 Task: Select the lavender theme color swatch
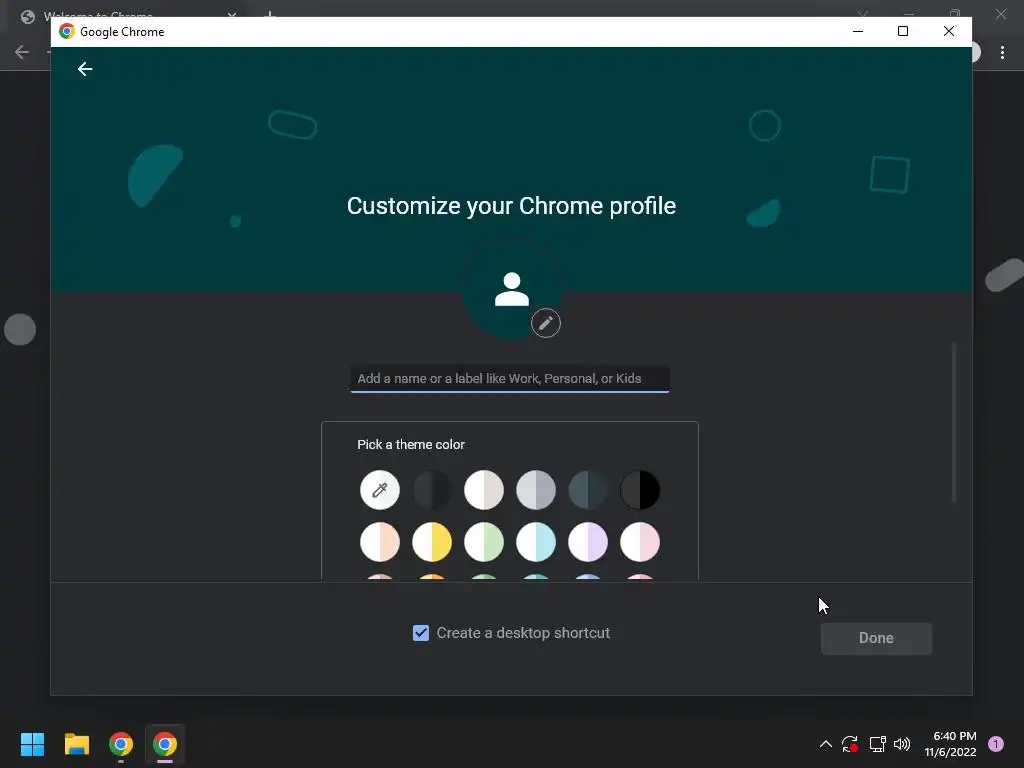(588, 542)
